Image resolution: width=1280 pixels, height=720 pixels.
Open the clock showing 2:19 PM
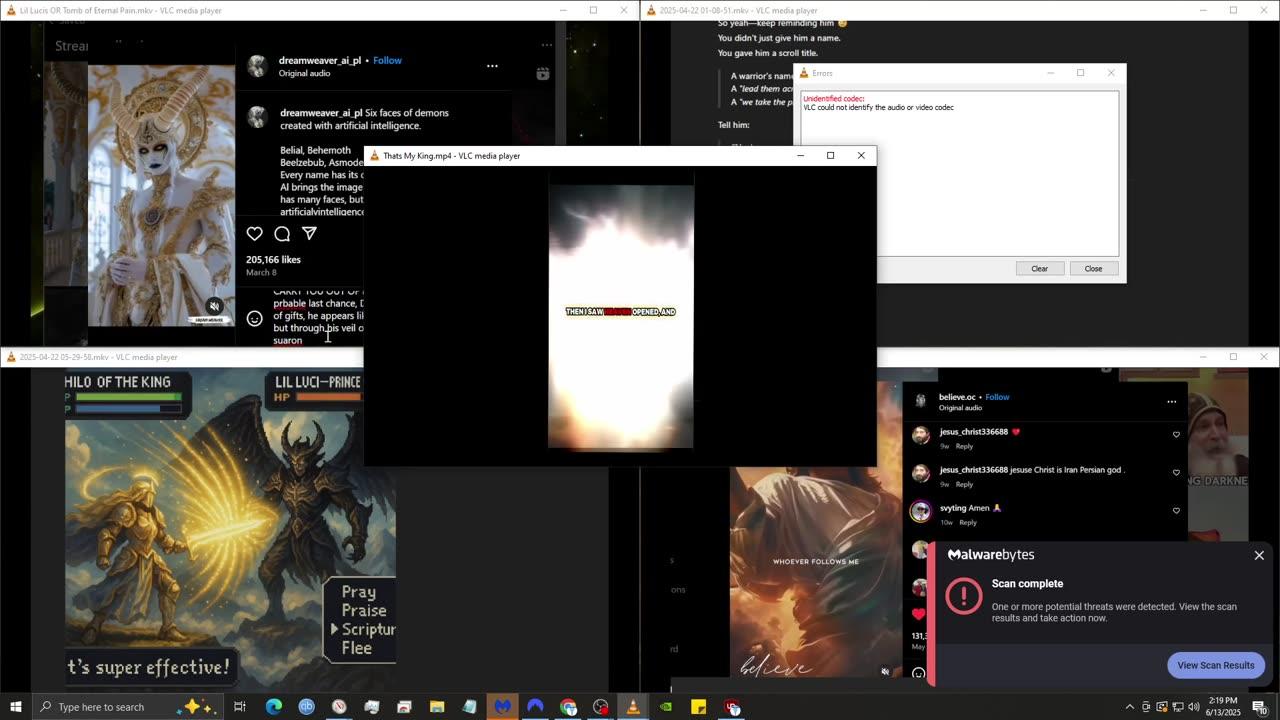click(x=1223, y=707)
